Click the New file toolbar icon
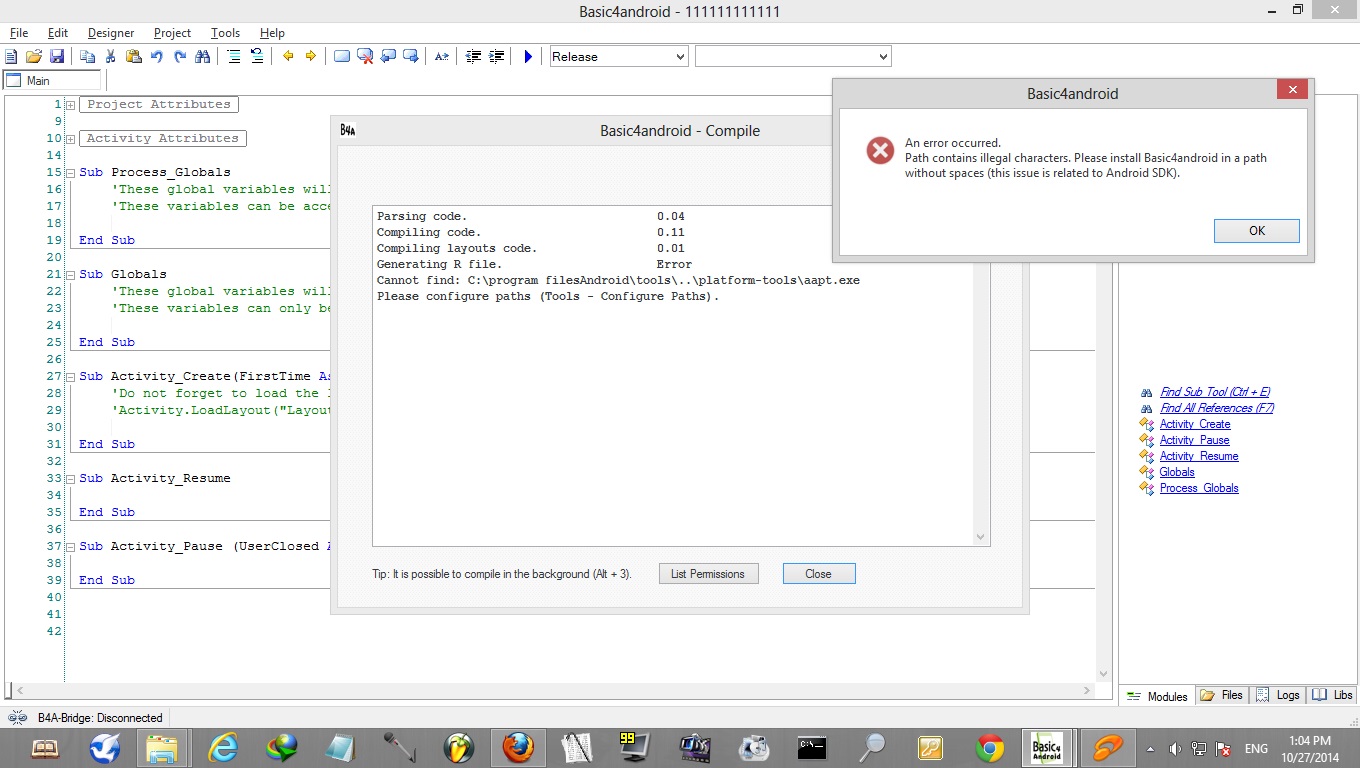Image resolution: width=1360 pixels, height=768 pixels. (12, 57)
